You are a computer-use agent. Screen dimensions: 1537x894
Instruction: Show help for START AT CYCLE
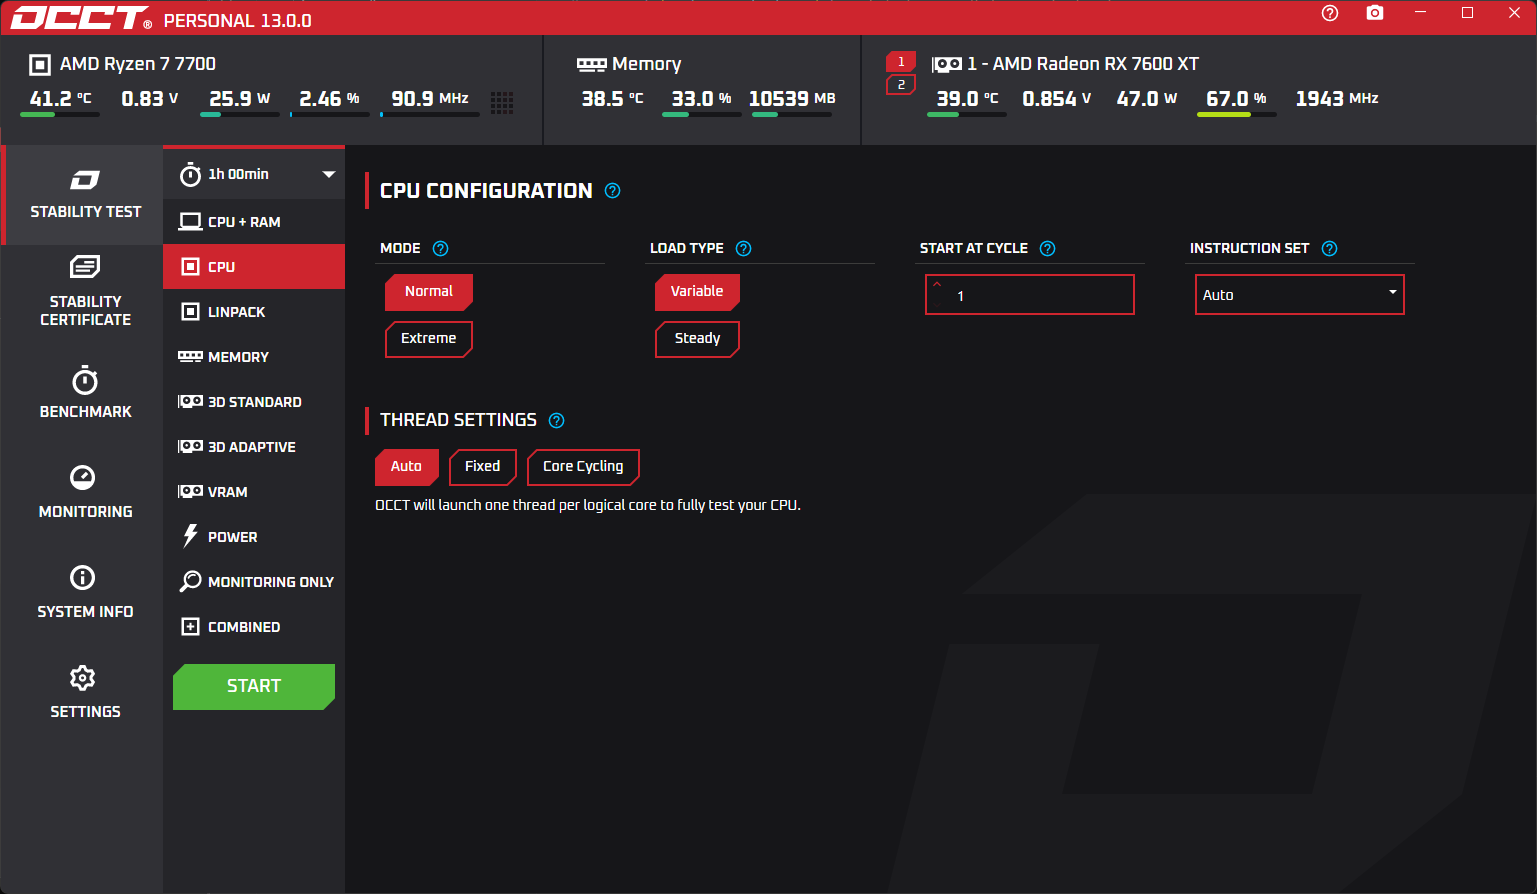tap(1047, 249)
